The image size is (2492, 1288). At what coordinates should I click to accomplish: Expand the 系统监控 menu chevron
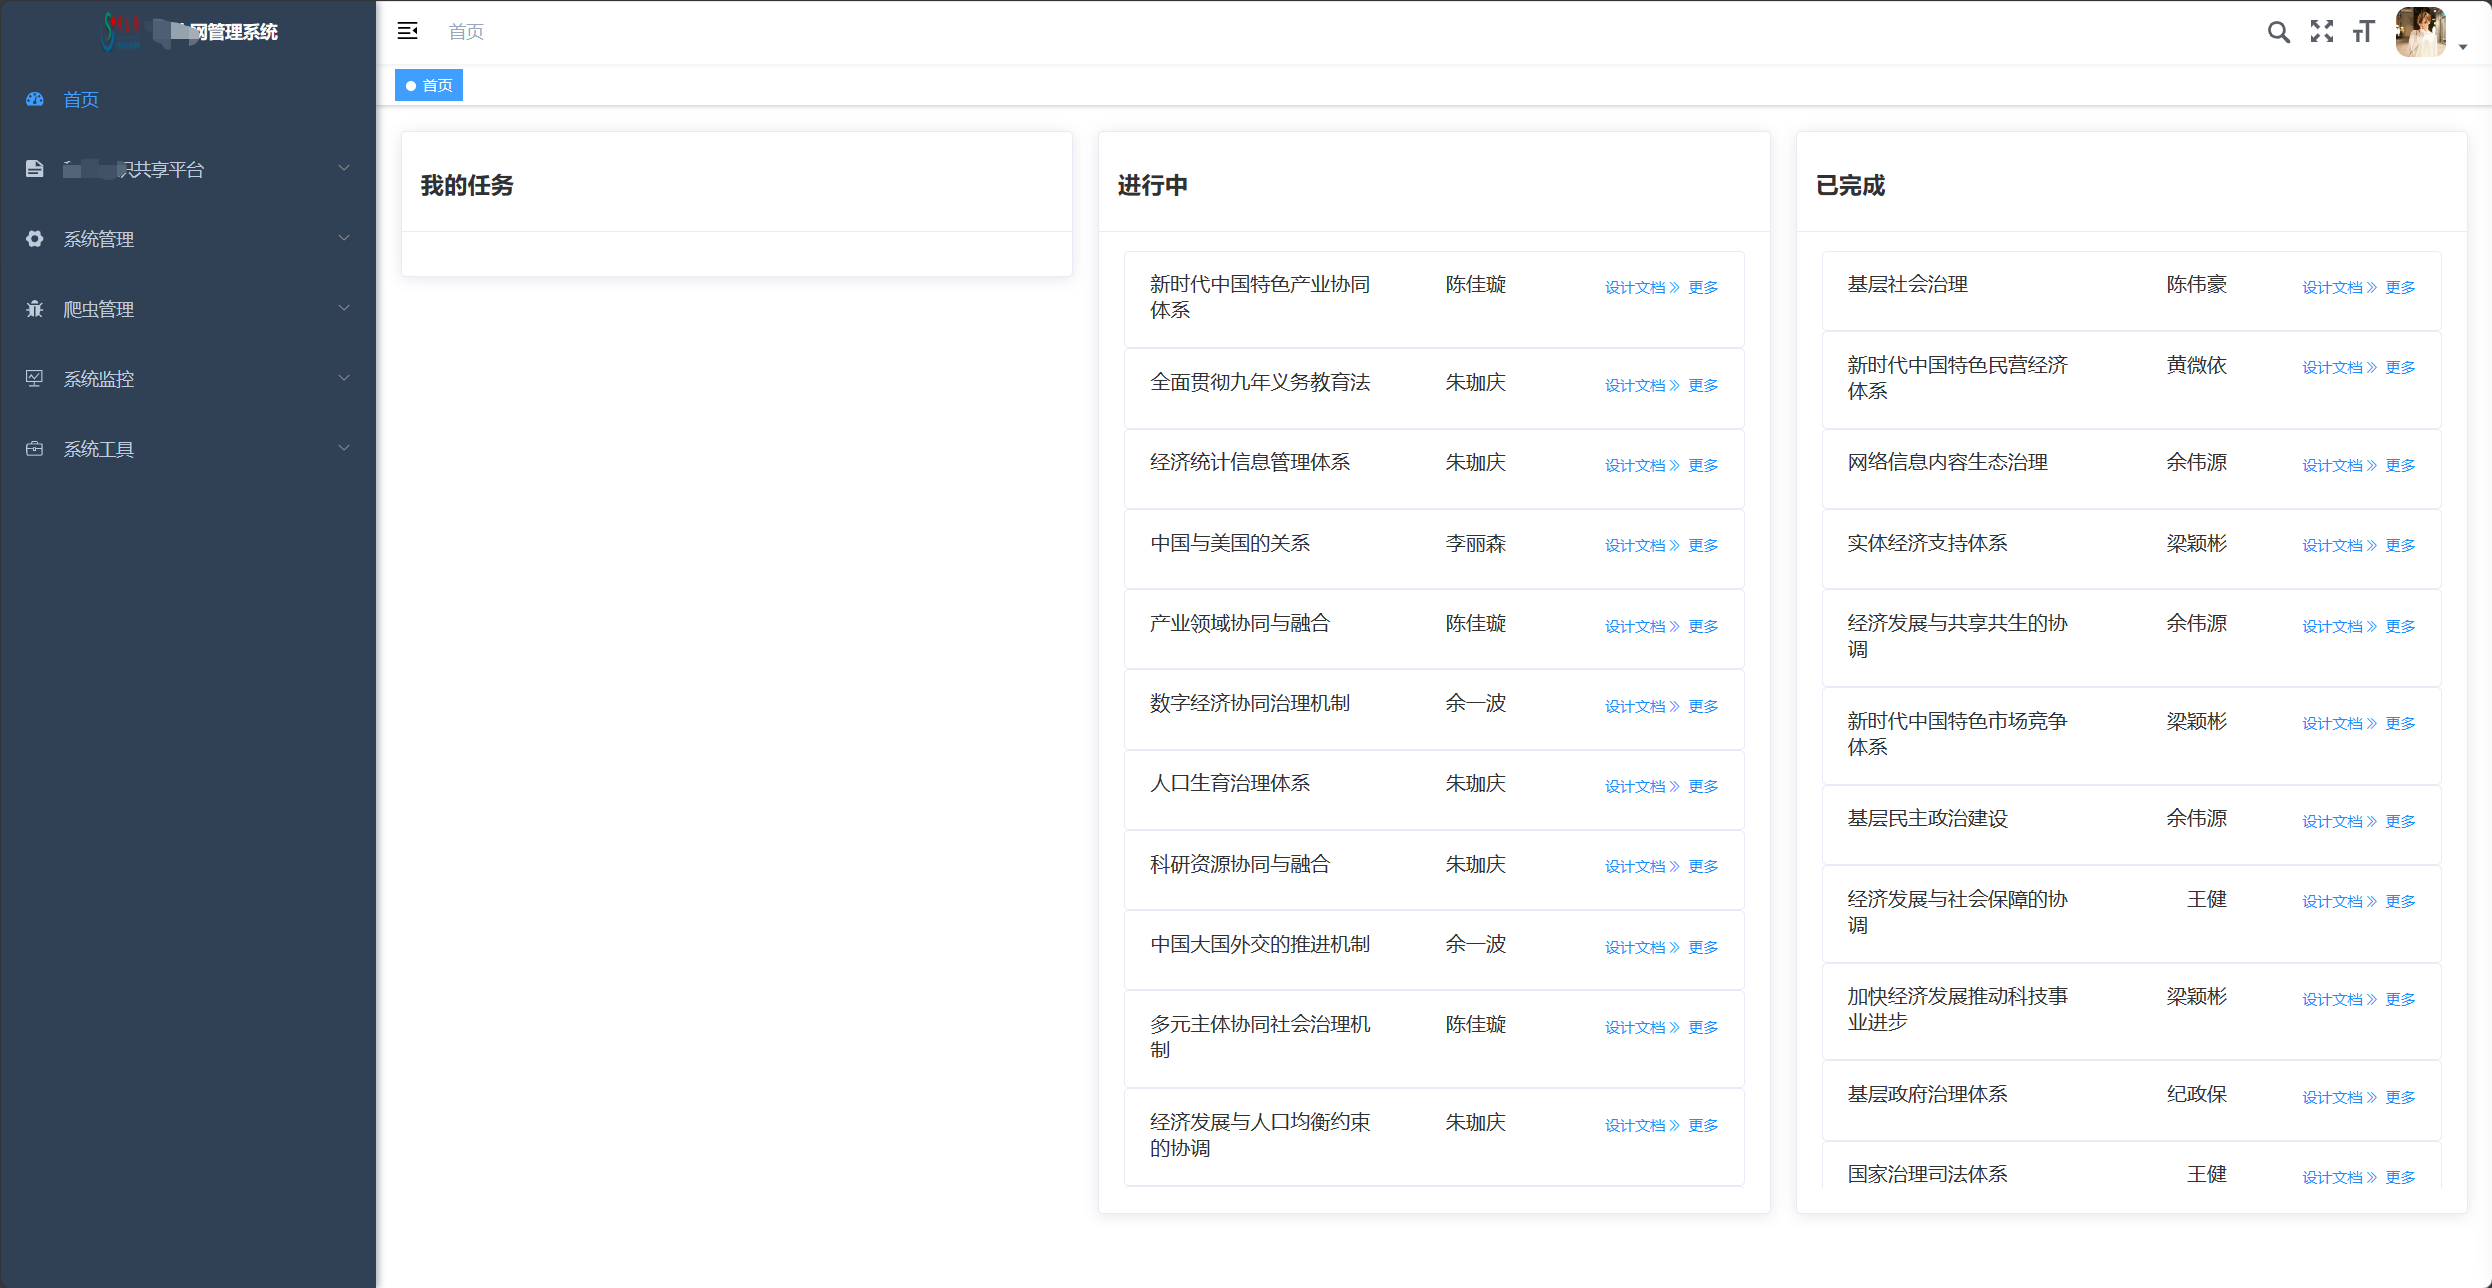point(344,378)
